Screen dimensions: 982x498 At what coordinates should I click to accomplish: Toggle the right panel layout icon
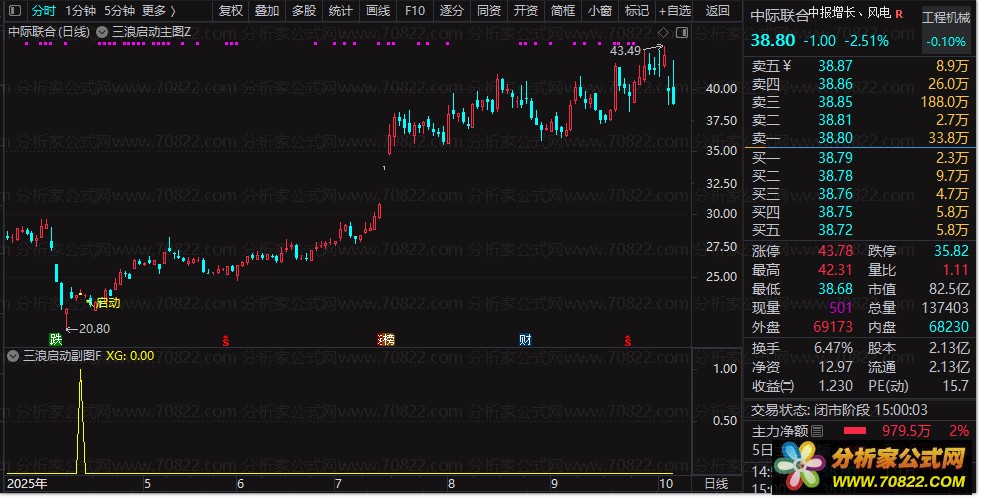(x=682, y=32)
